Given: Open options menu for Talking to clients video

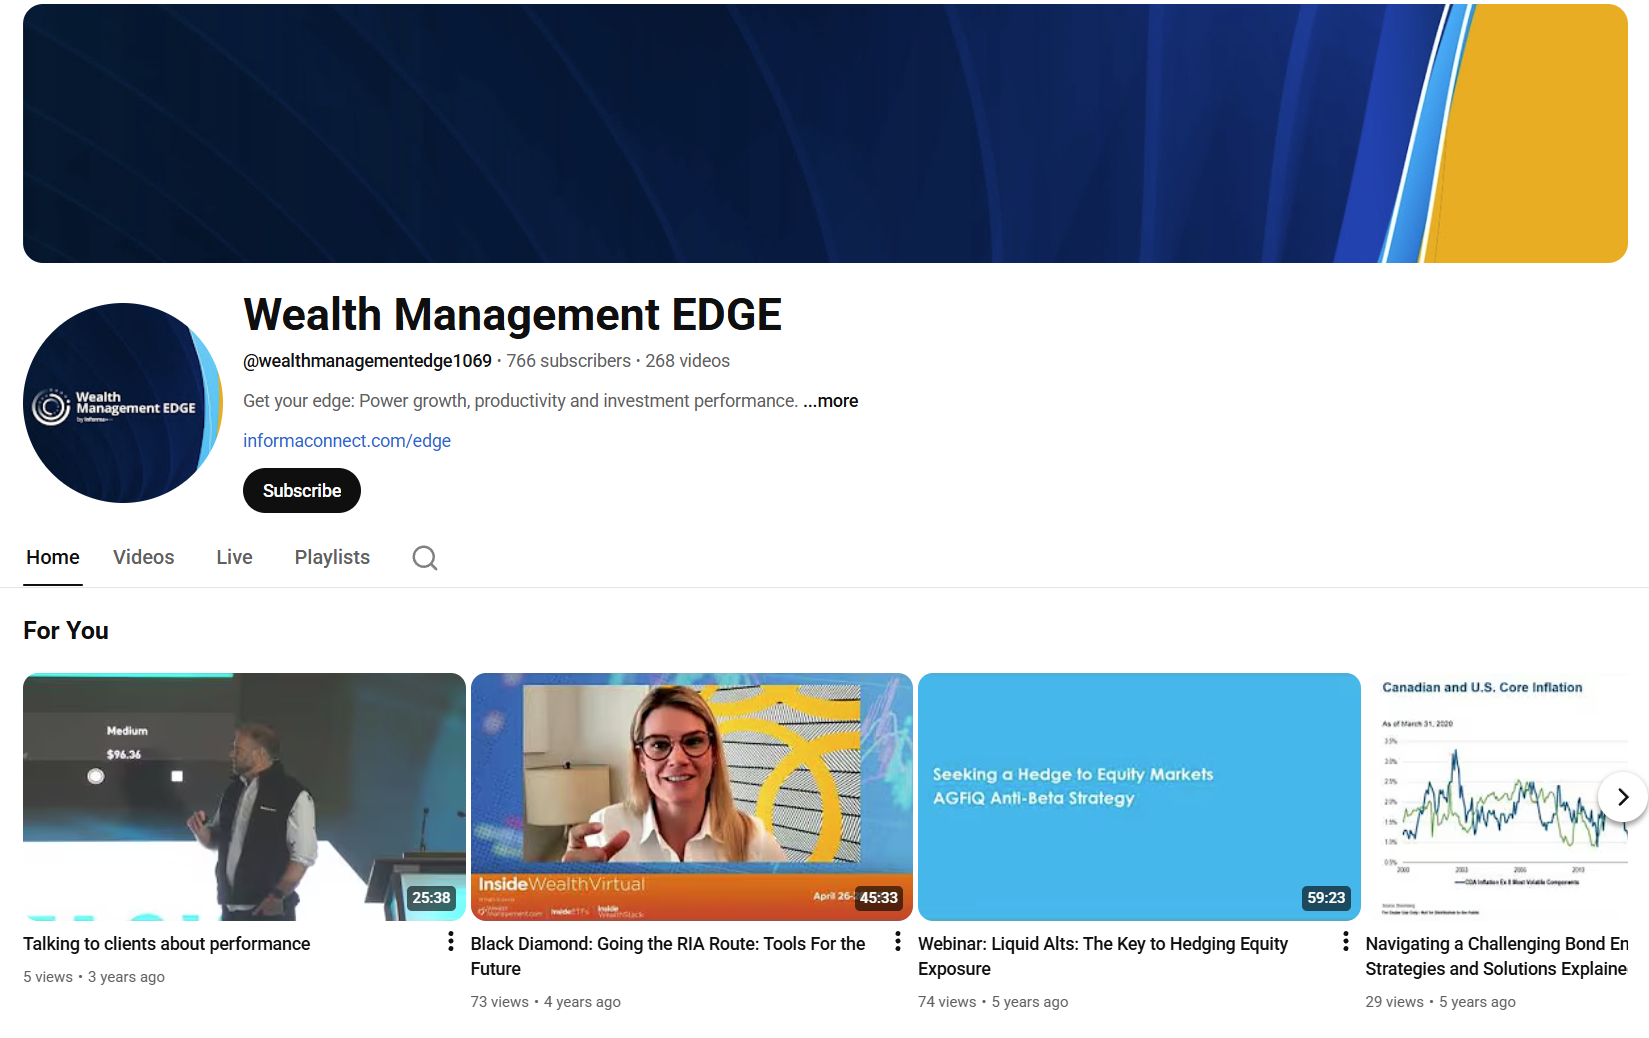Looking at the screenshot, I should tap(451, 942).
